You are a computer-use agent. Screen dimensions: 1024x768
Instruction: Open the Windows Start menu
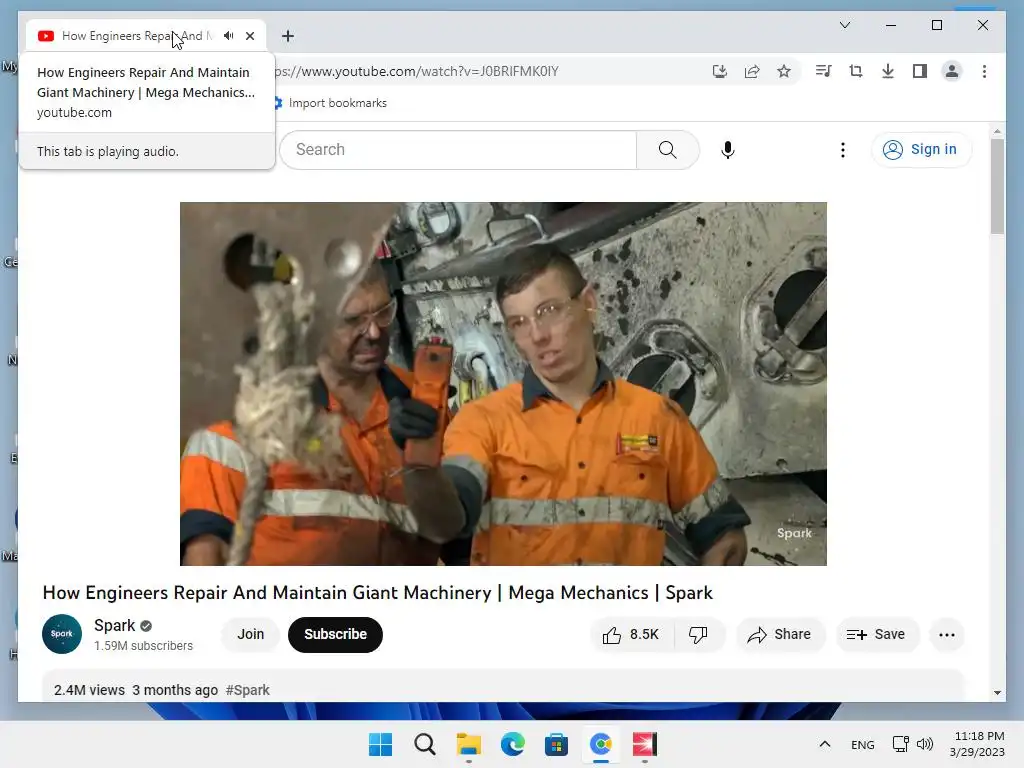[381, 744]
